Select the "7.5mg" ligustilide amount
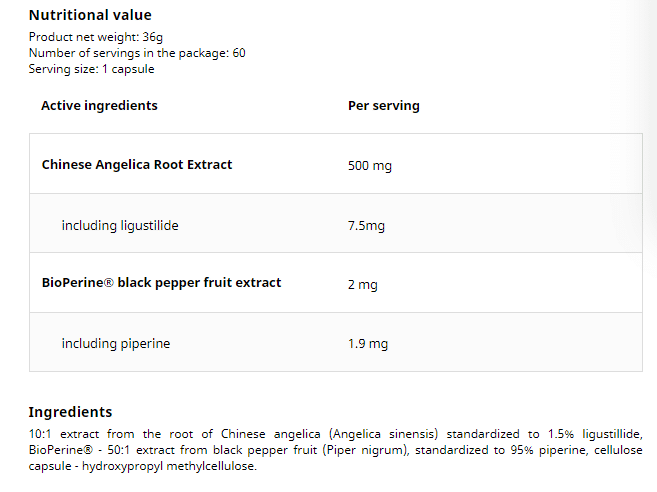 click(366, 226)
